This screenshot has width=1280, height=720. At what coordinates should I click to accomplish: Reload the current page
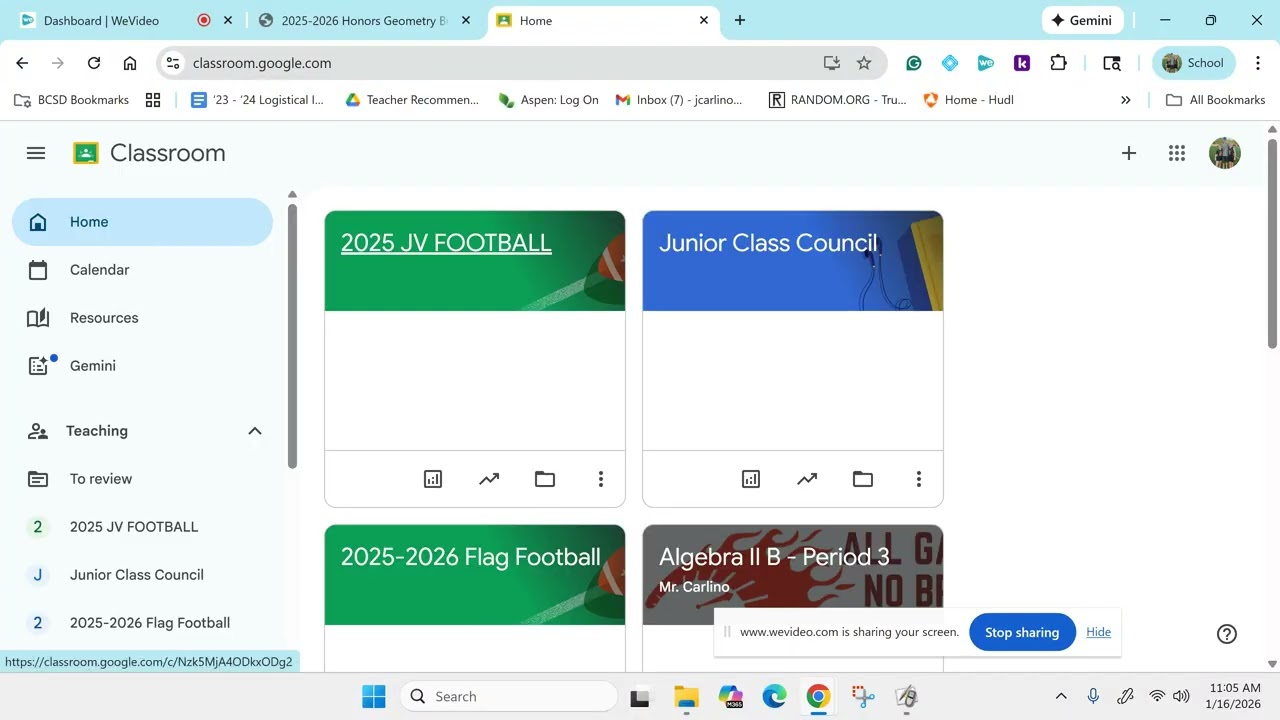pyautogui.click(x=94, y=63)
